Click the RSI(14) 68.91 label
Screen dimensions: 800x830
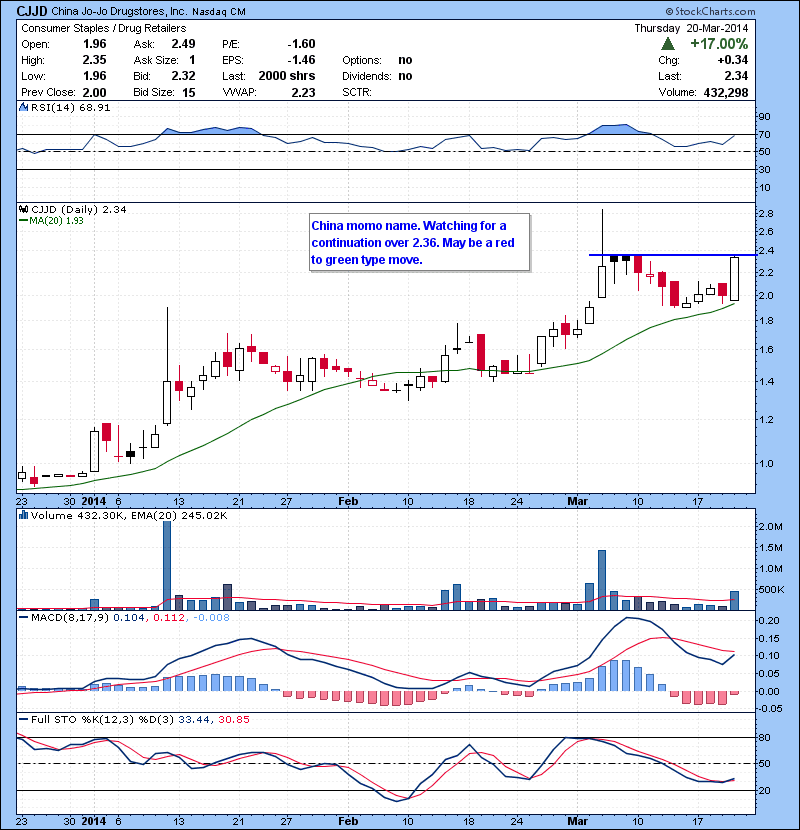(x=70, y=107)
